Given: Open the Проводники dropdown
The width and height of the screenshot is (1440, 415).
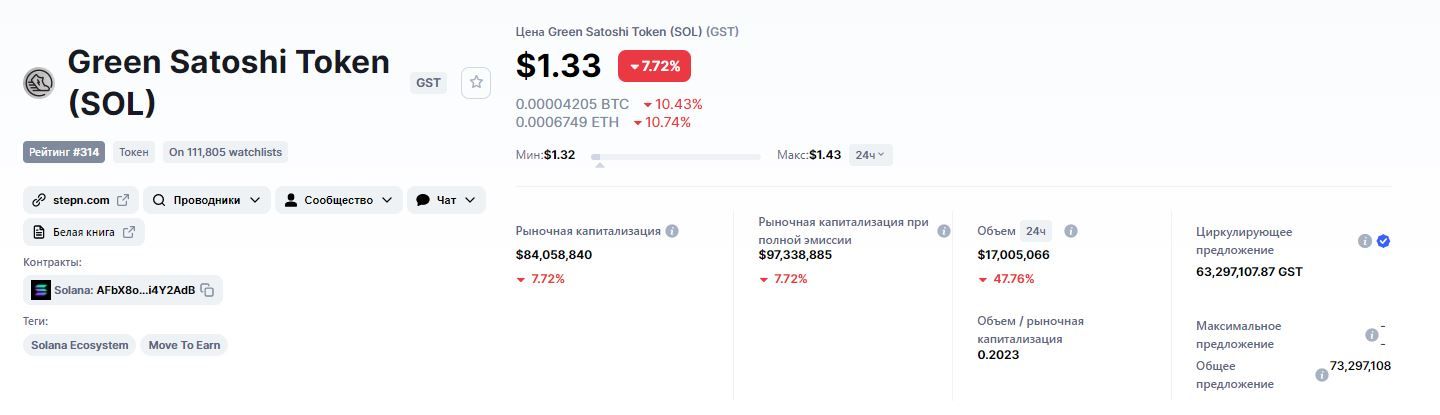Looking at the screenshot, I should (206, 200).
